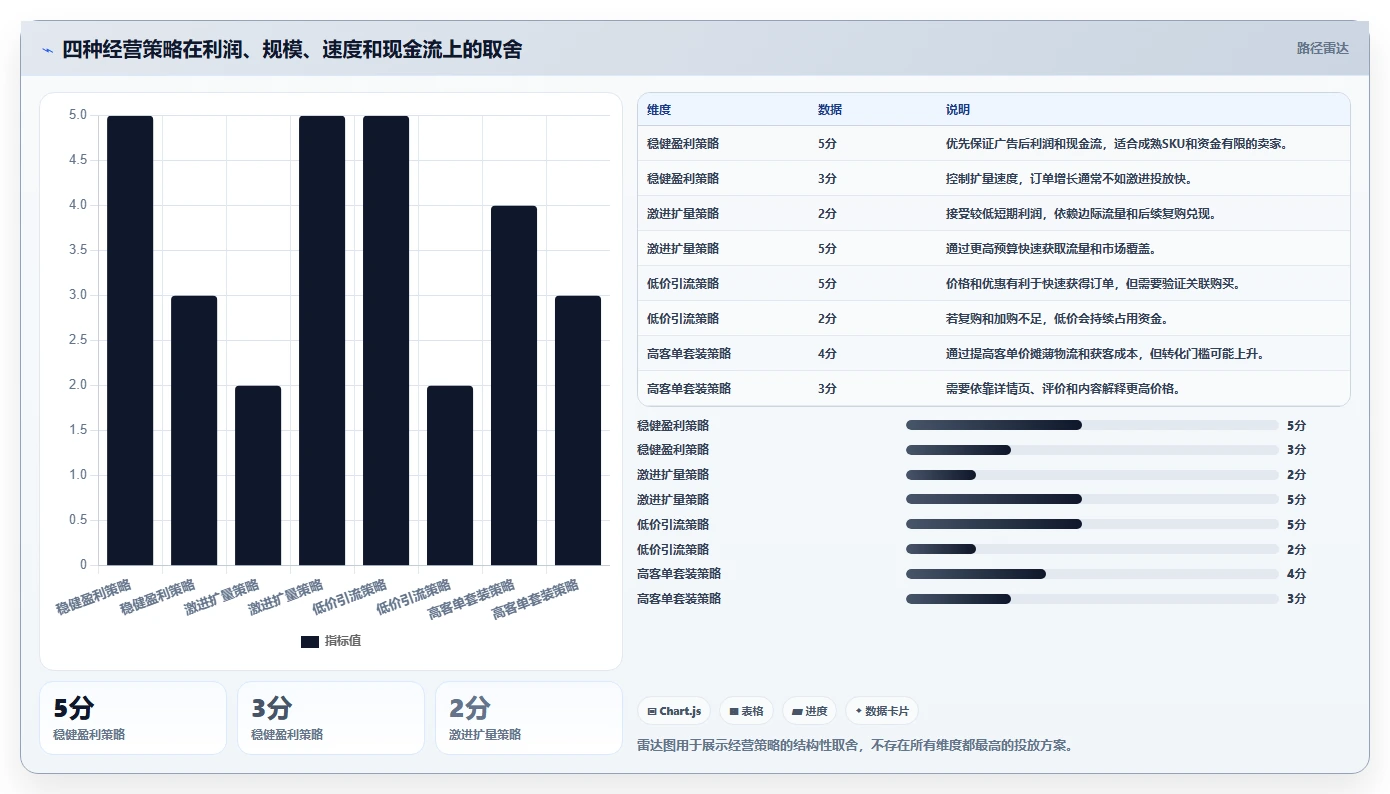Open the 3分 稳健盈利策略 summary card
The image size is (1390, 794).
(331, 718)
